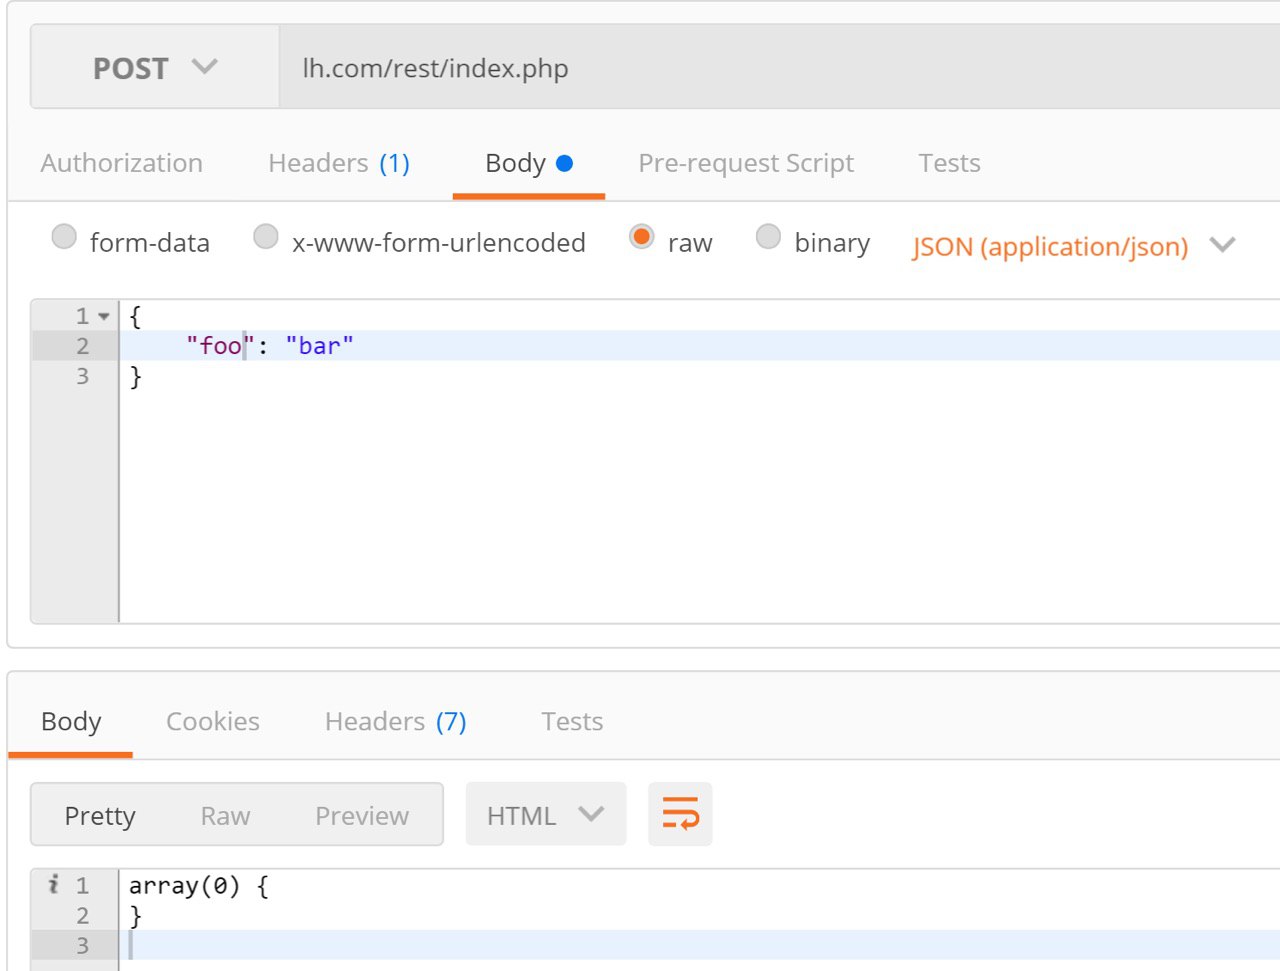1280x971 pixels.
Task: Click the "bar" value in the editor
Action: point(319,346)
